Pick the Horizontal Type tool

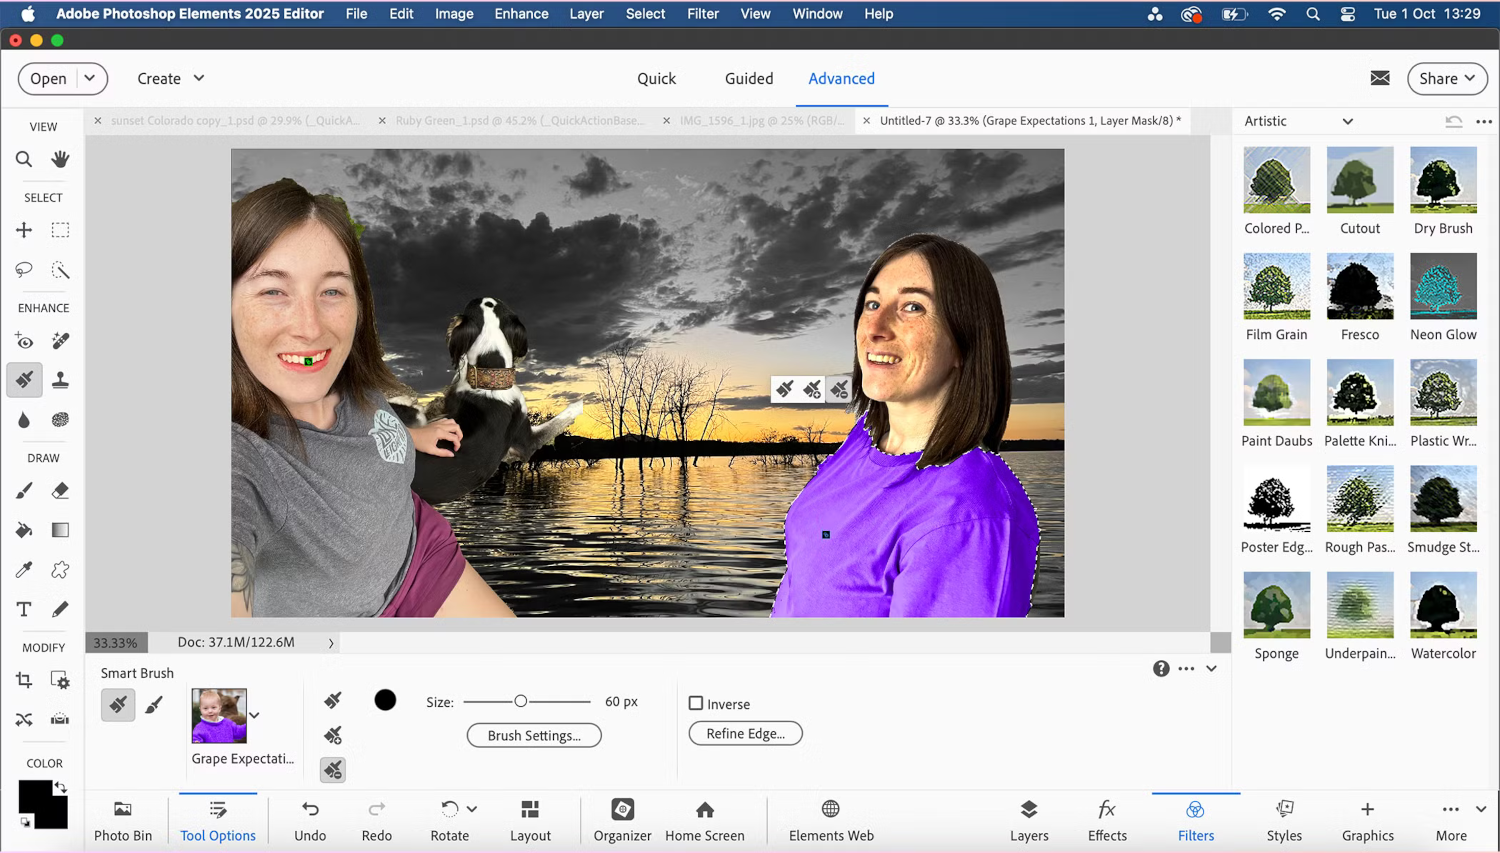click(x=24, y=609)
